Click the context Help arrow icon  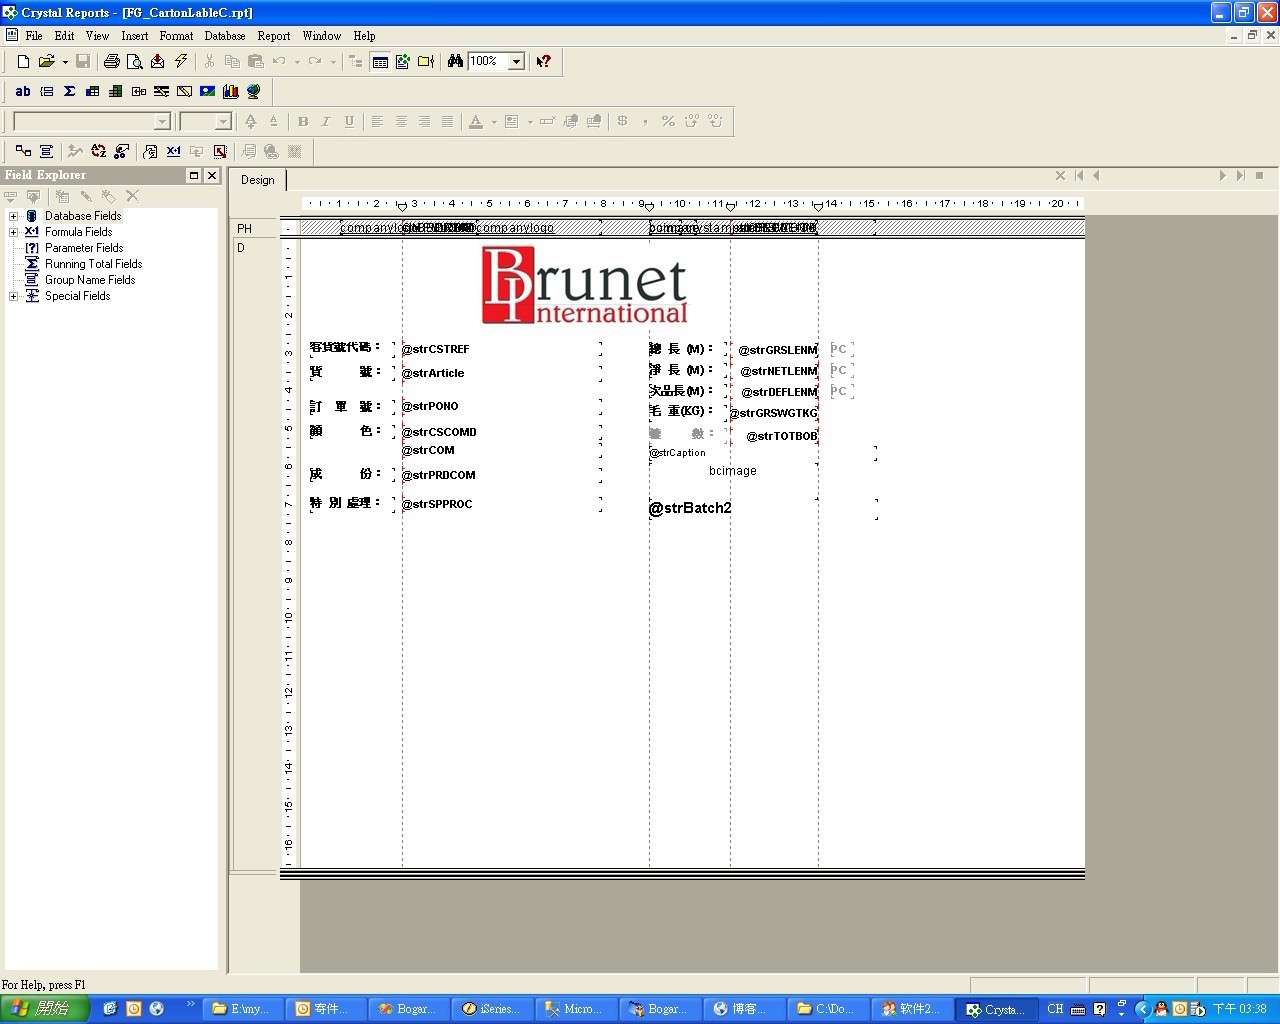[x=544, y=61]
